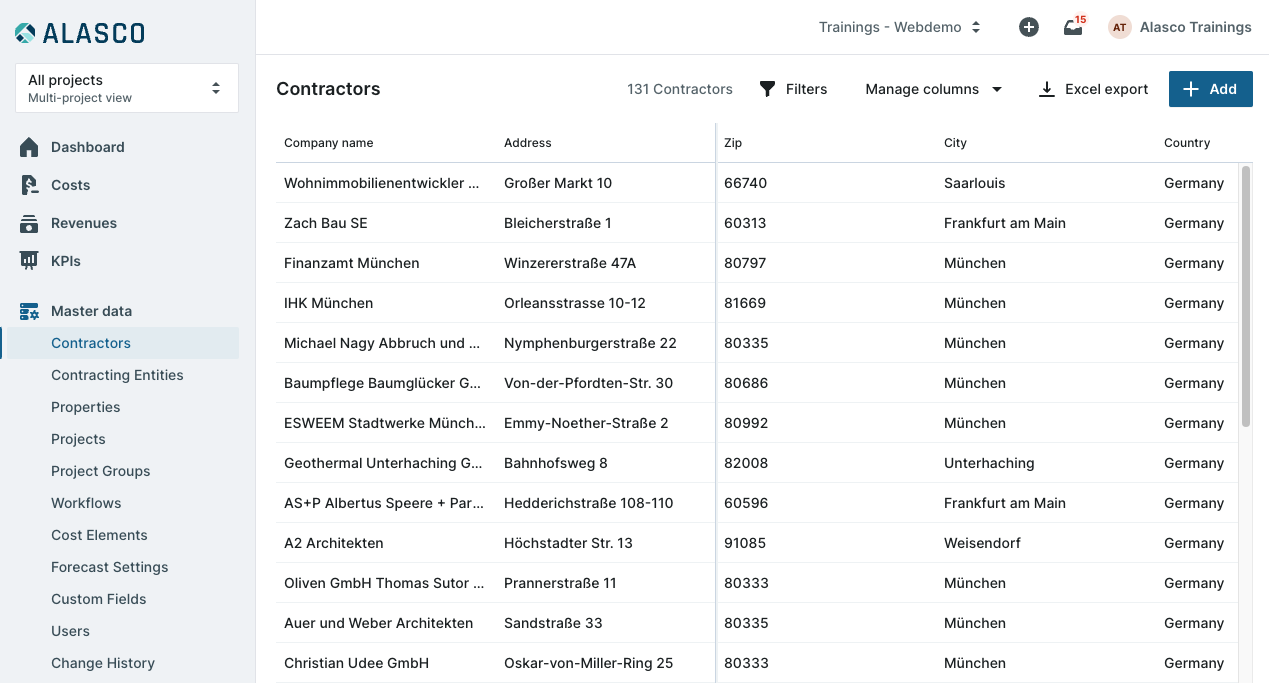Click the Excel export download icon
Screen dimensions: 1269x683
[1047, 89]
